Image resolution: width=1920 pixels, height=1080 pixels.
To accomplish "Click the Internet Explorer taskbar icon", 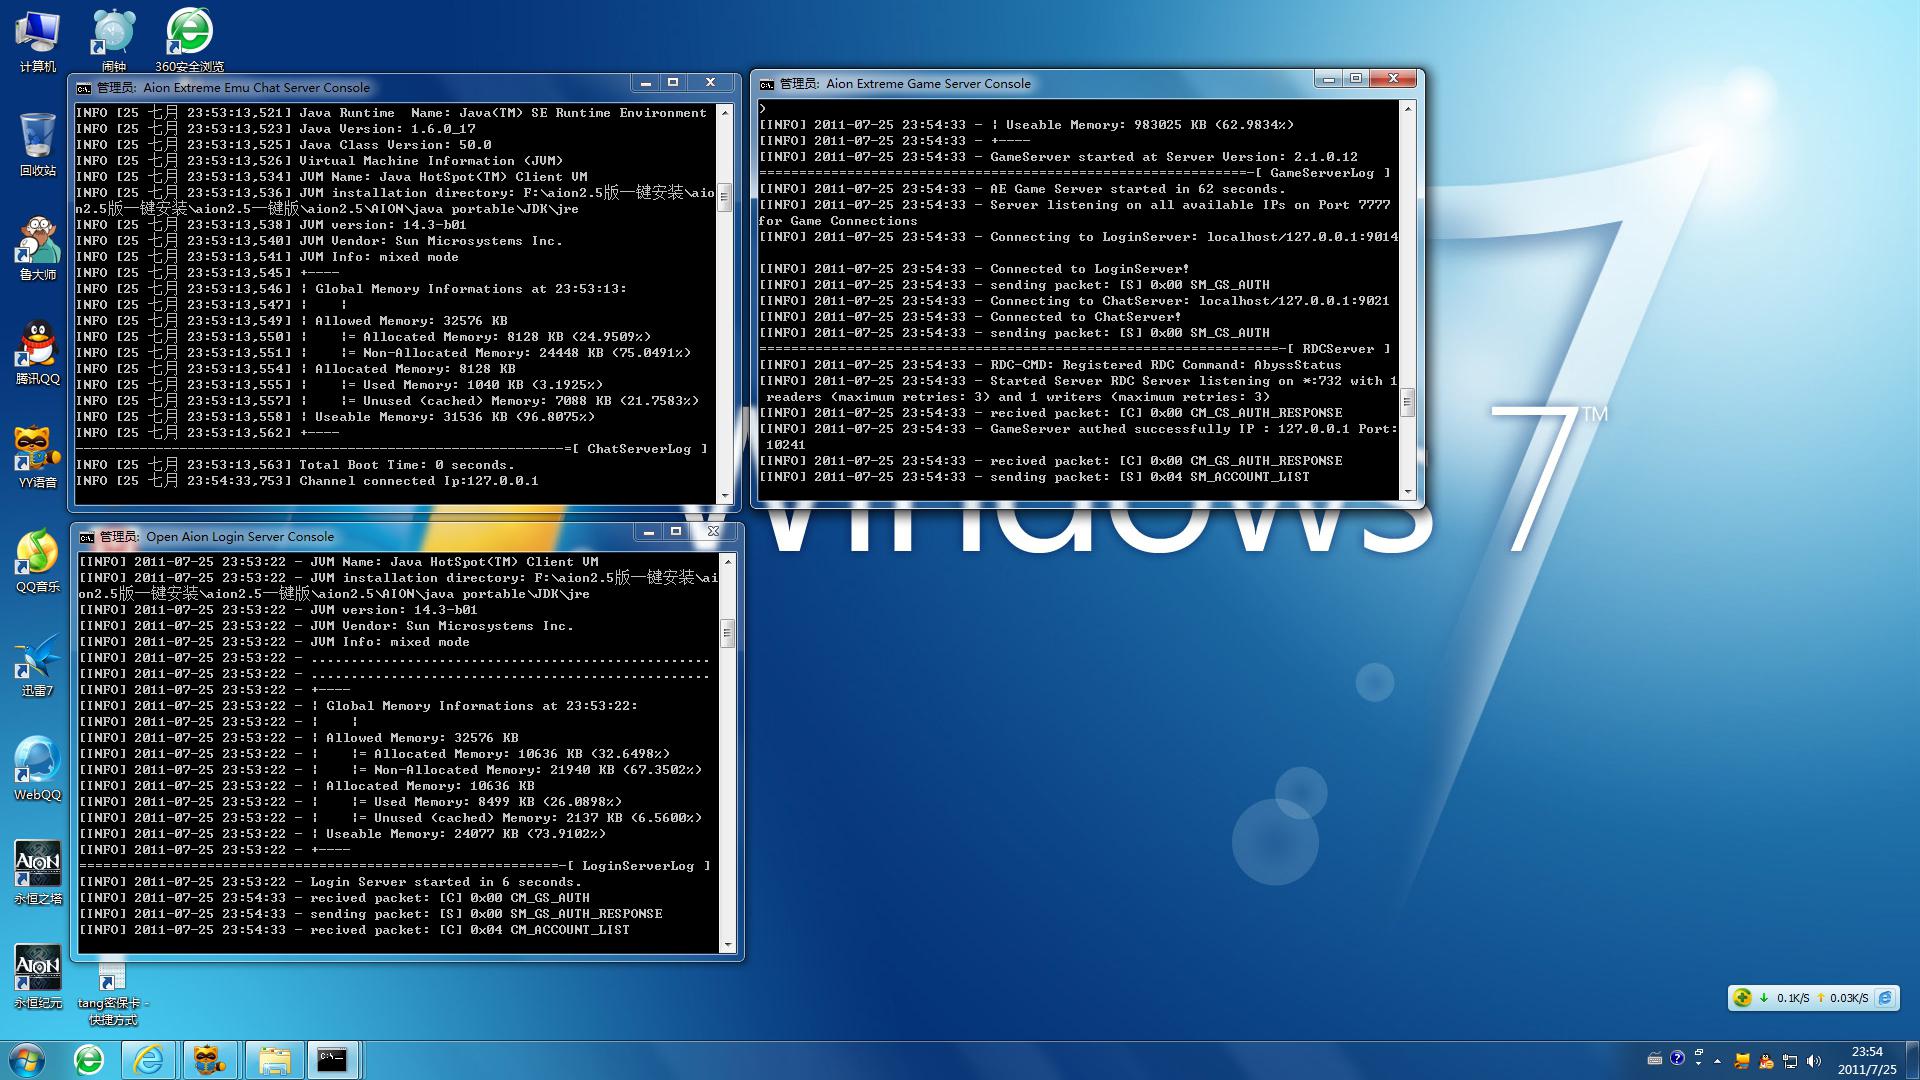I will click(x=149, y=1059).
